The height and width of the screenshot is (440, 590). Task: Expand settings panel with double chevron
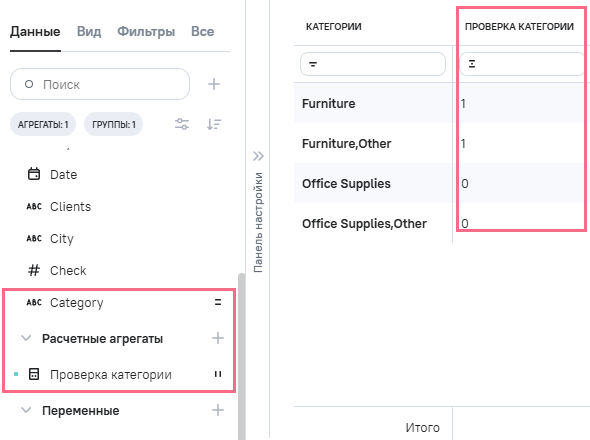[x=258, y=156]
